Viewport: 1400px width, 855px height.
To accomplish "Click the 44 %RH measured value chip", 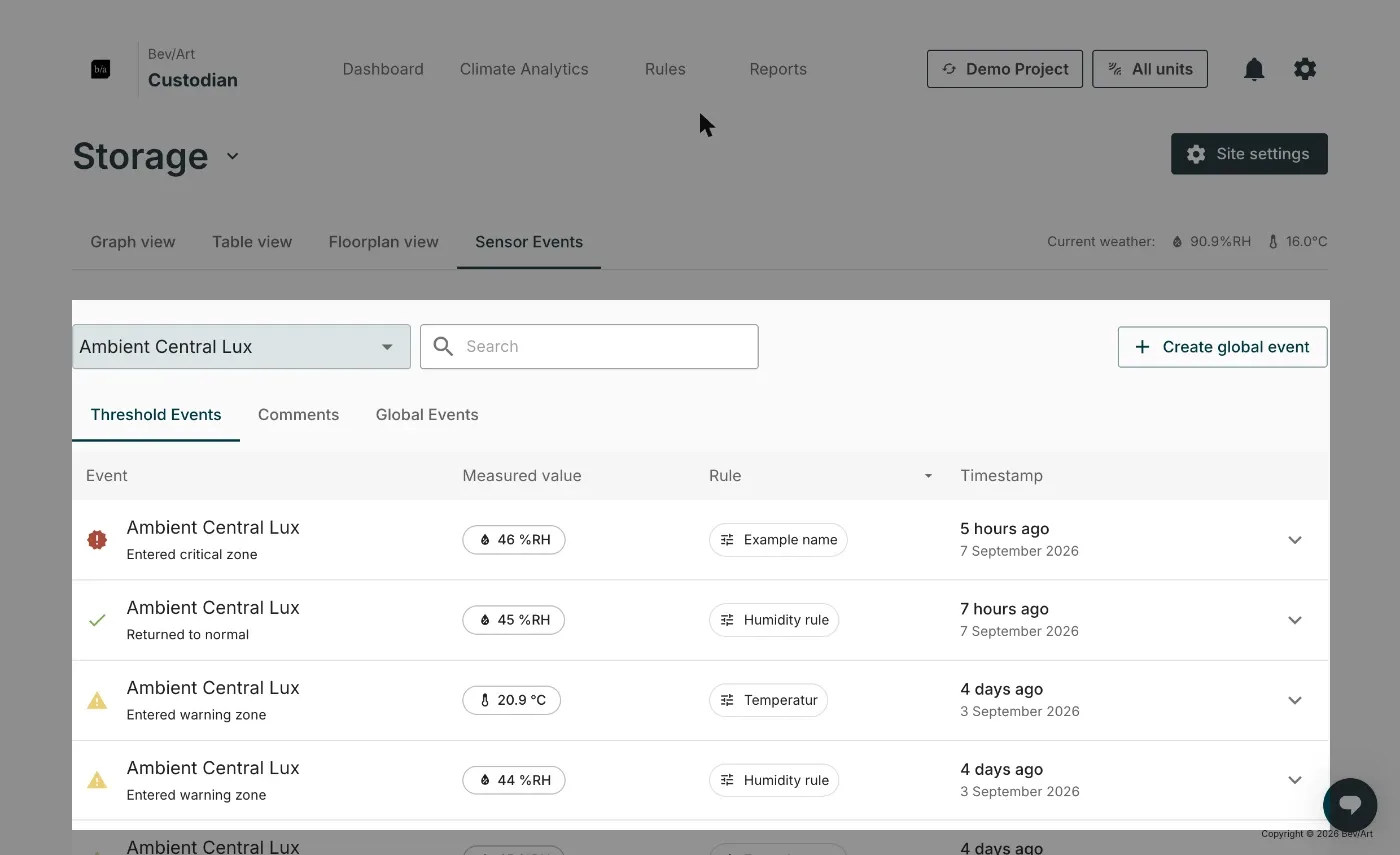I will pyautogui.click(x=514, y=780).
